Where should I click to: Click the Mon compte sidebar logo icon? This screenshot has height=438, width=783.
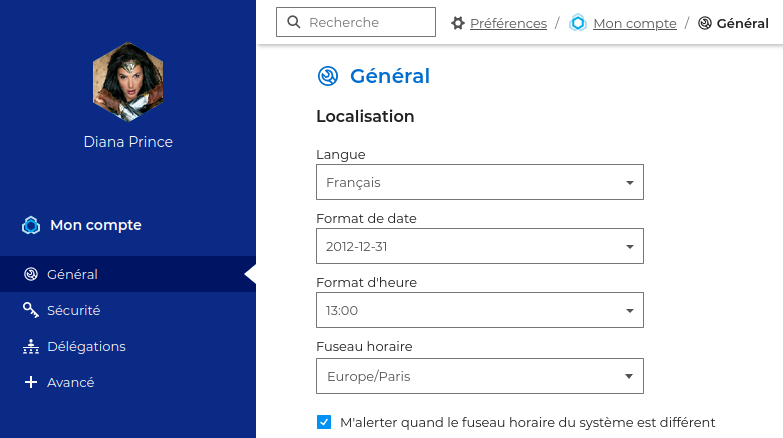click(31, 225)
